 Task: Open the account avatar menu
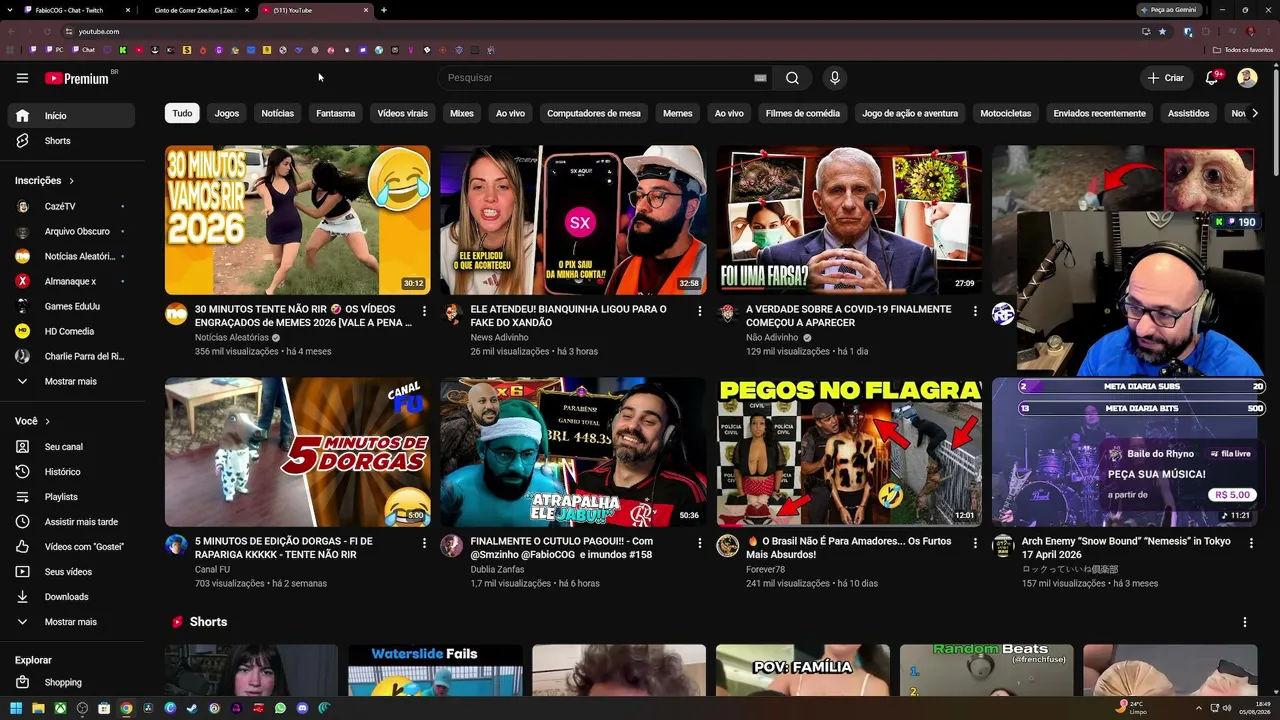click(x=1247, y=78)
